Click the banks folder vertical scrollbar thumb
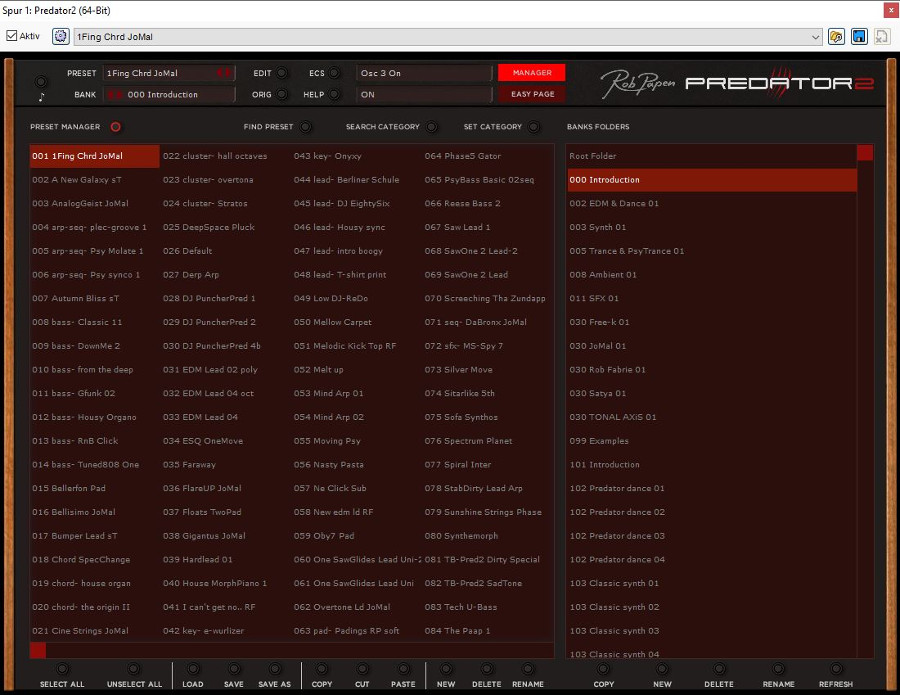 [865, 153]
